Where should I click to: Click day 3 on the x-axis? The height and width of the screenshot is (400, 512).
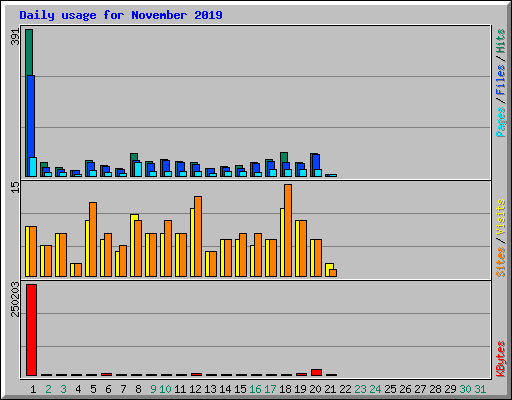(63, 389)
